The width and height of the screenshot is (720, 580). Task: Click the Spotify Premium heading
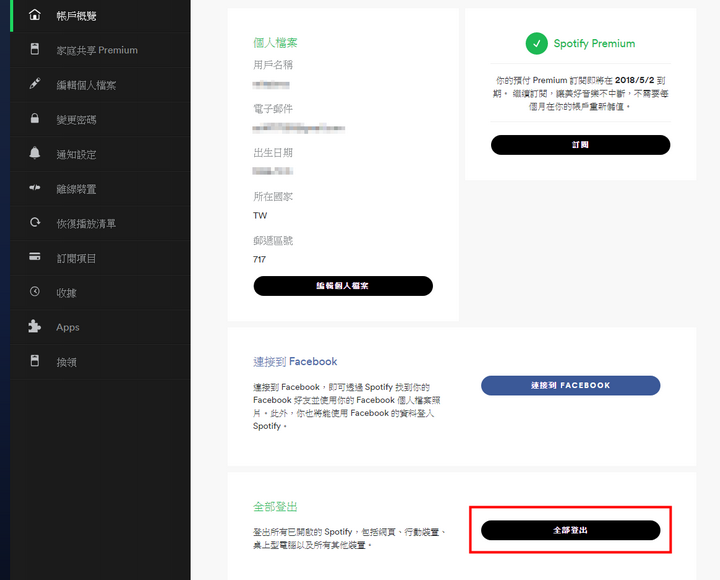click(x=594, y=44)
